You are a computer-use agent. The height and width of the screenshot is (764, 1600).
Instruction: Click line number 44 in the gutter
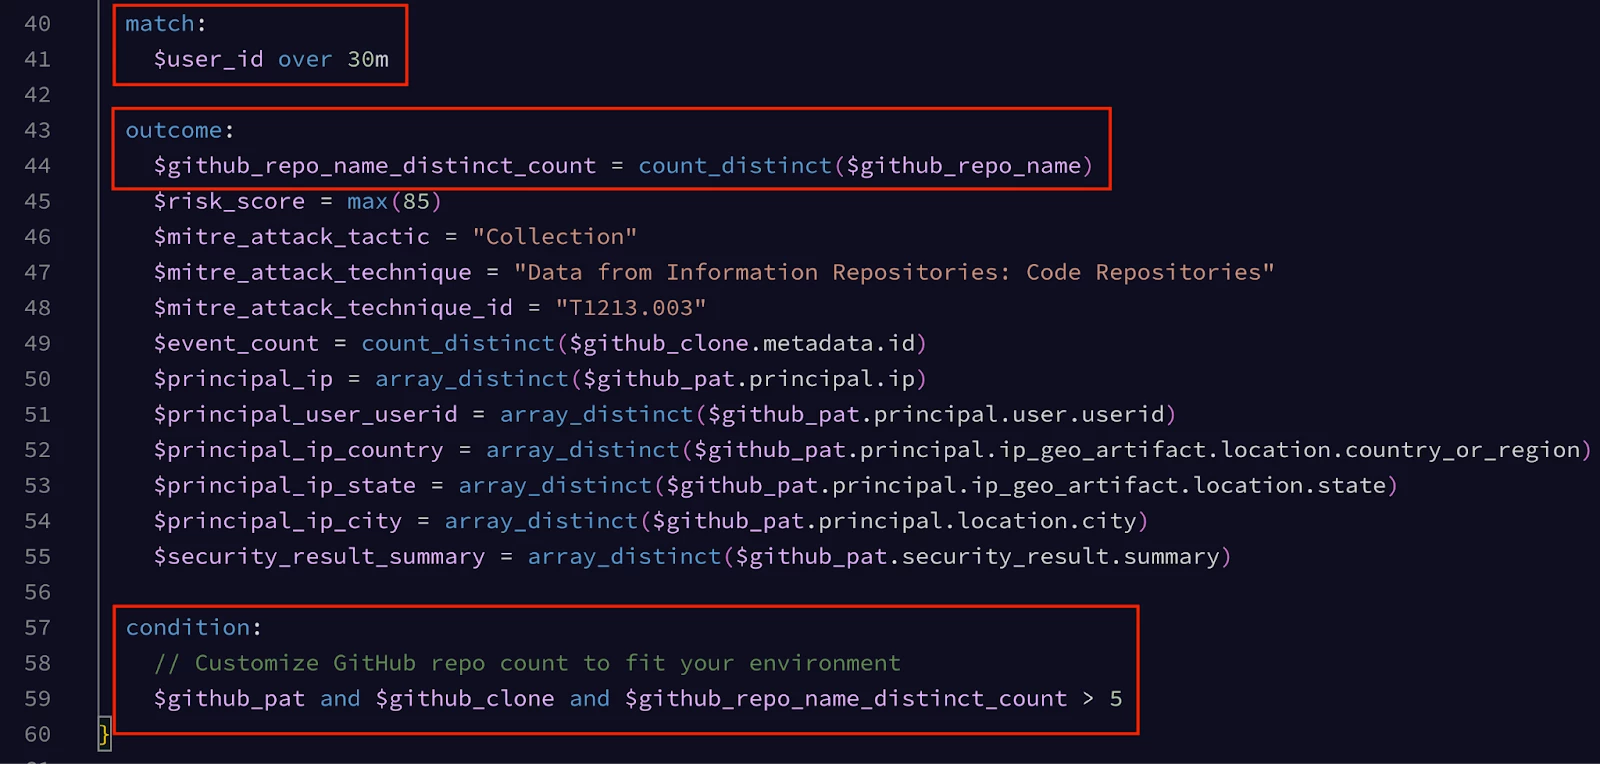click(x=37, y=166)
